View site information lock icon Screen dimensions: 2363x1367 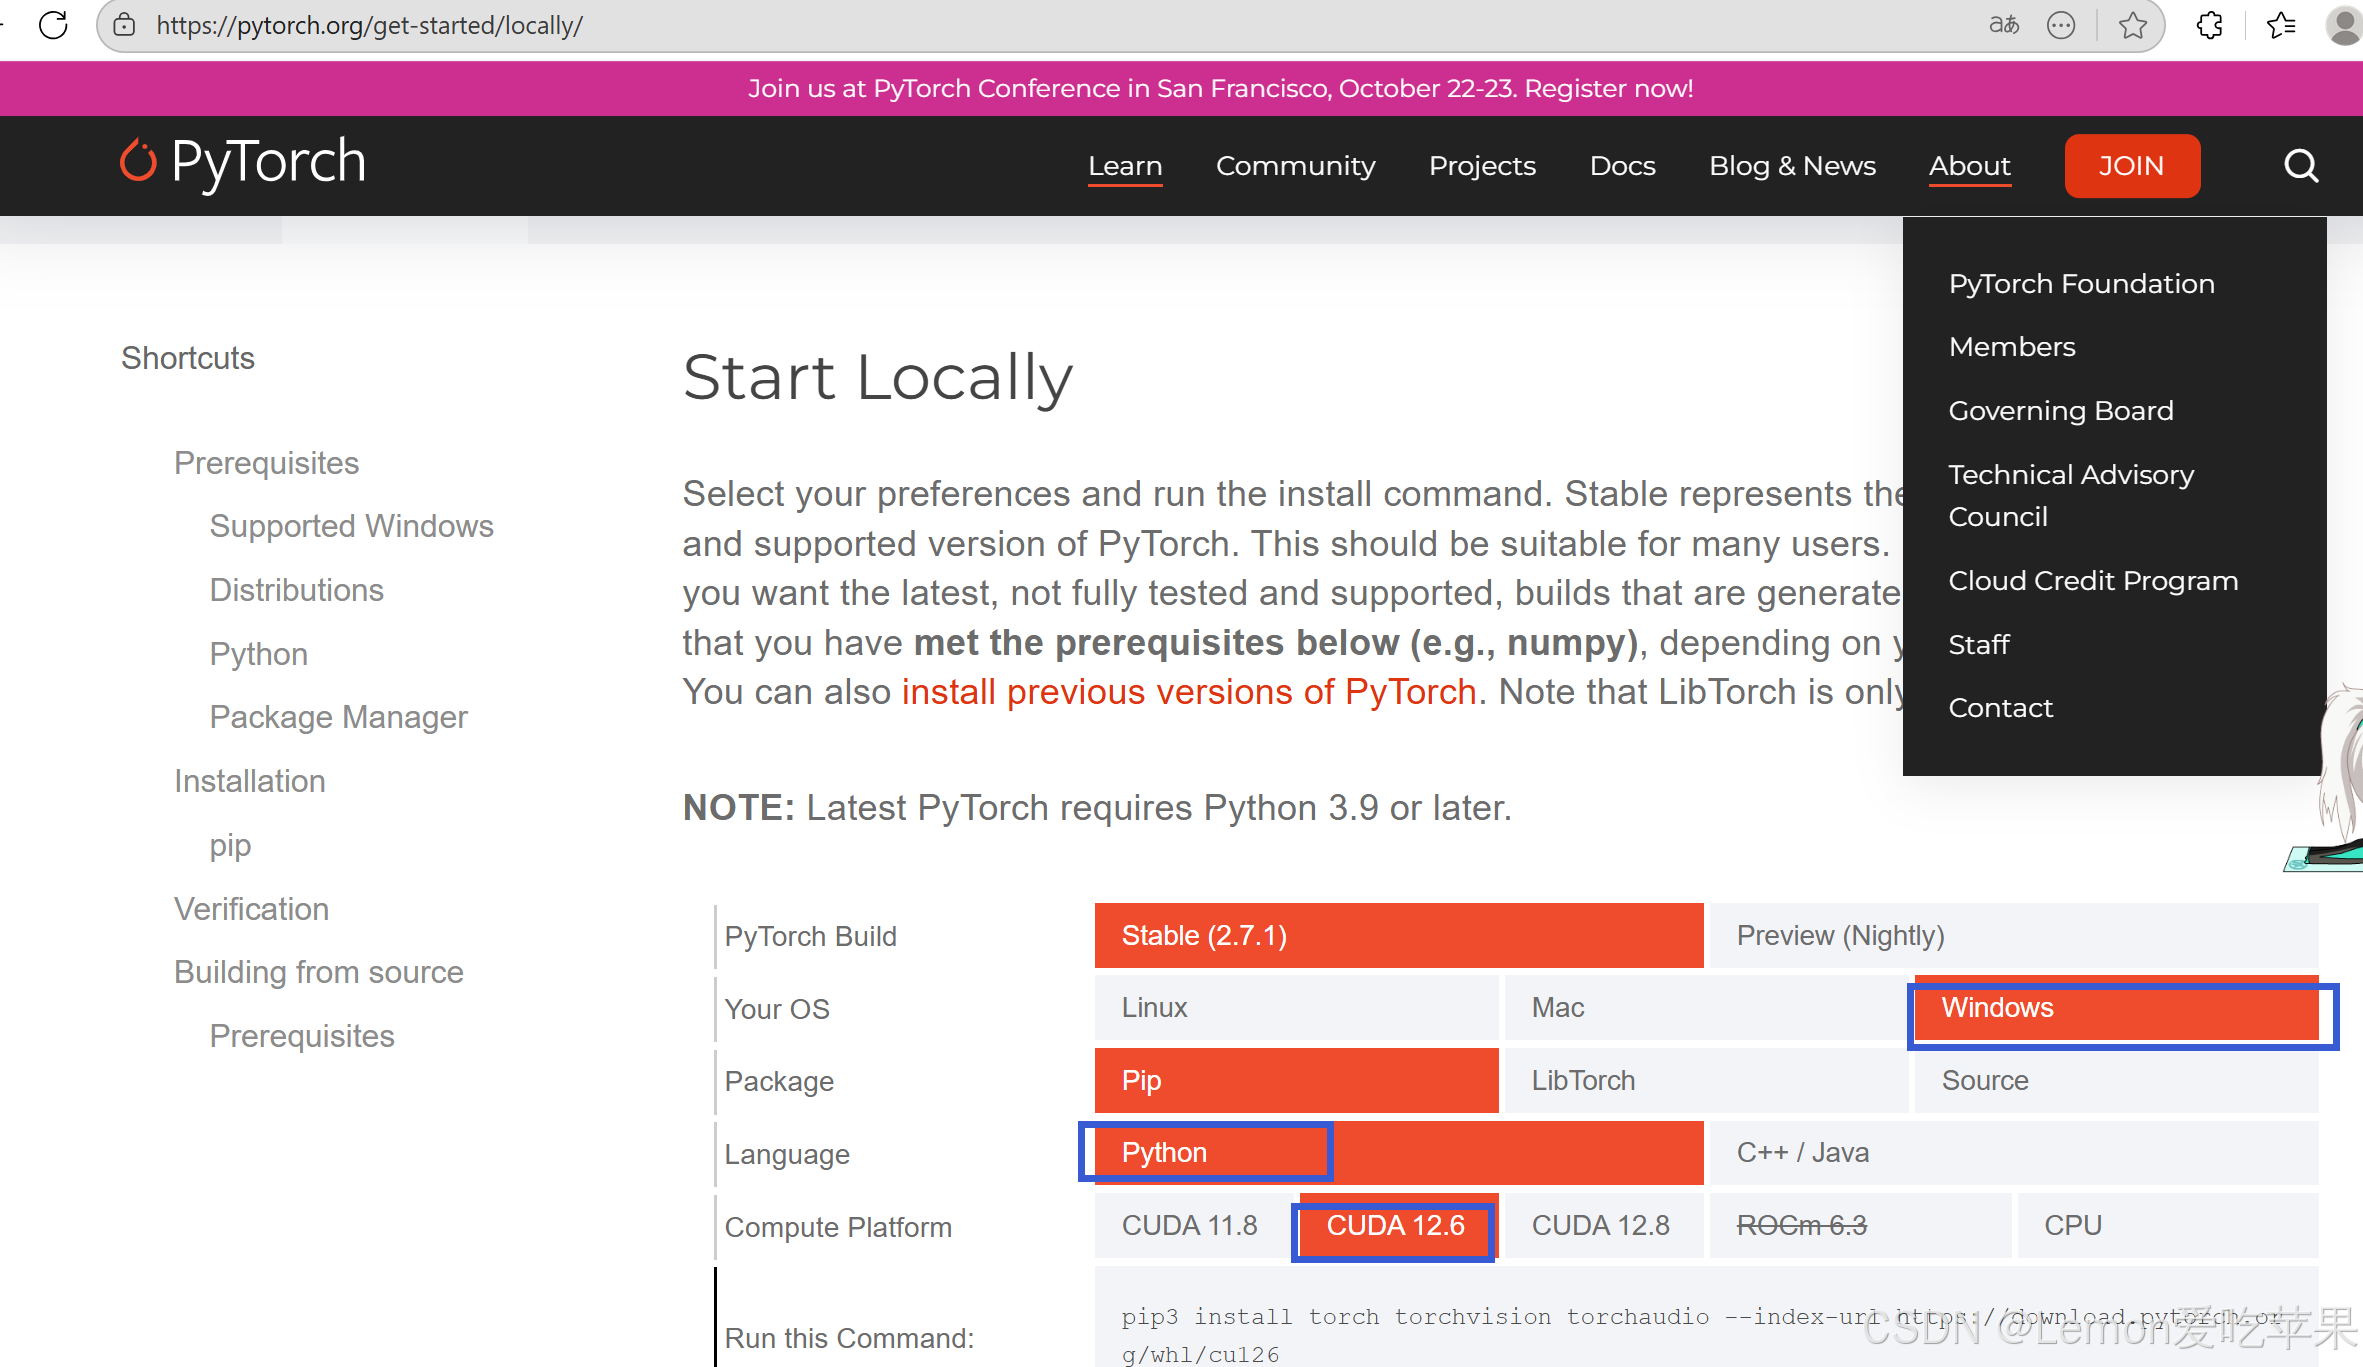pos(124,25)
